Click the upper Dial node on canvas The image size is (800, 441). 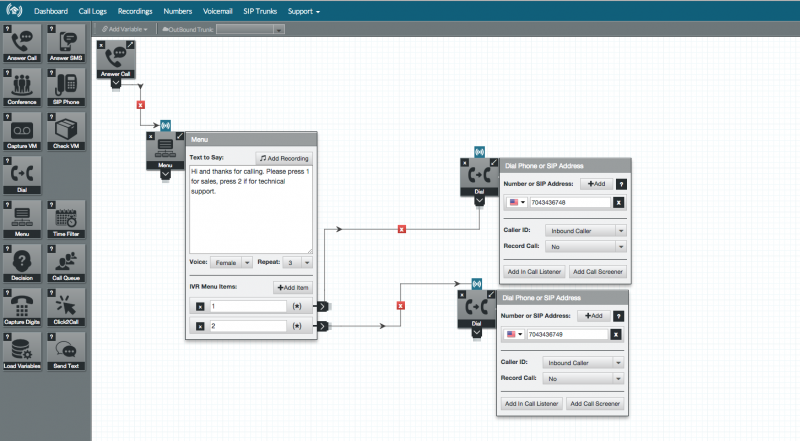click(x=479, y=177)
